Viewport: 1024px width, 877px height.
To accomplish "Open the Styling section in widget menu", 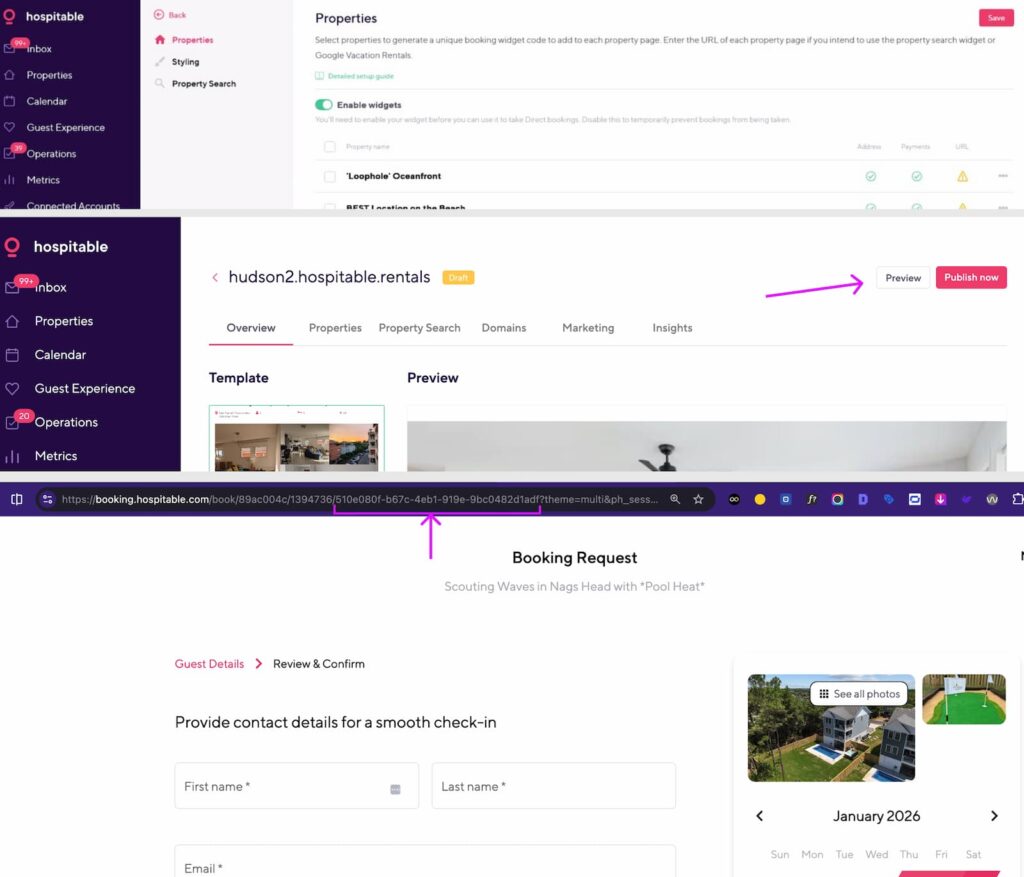I will click(185, 62).
